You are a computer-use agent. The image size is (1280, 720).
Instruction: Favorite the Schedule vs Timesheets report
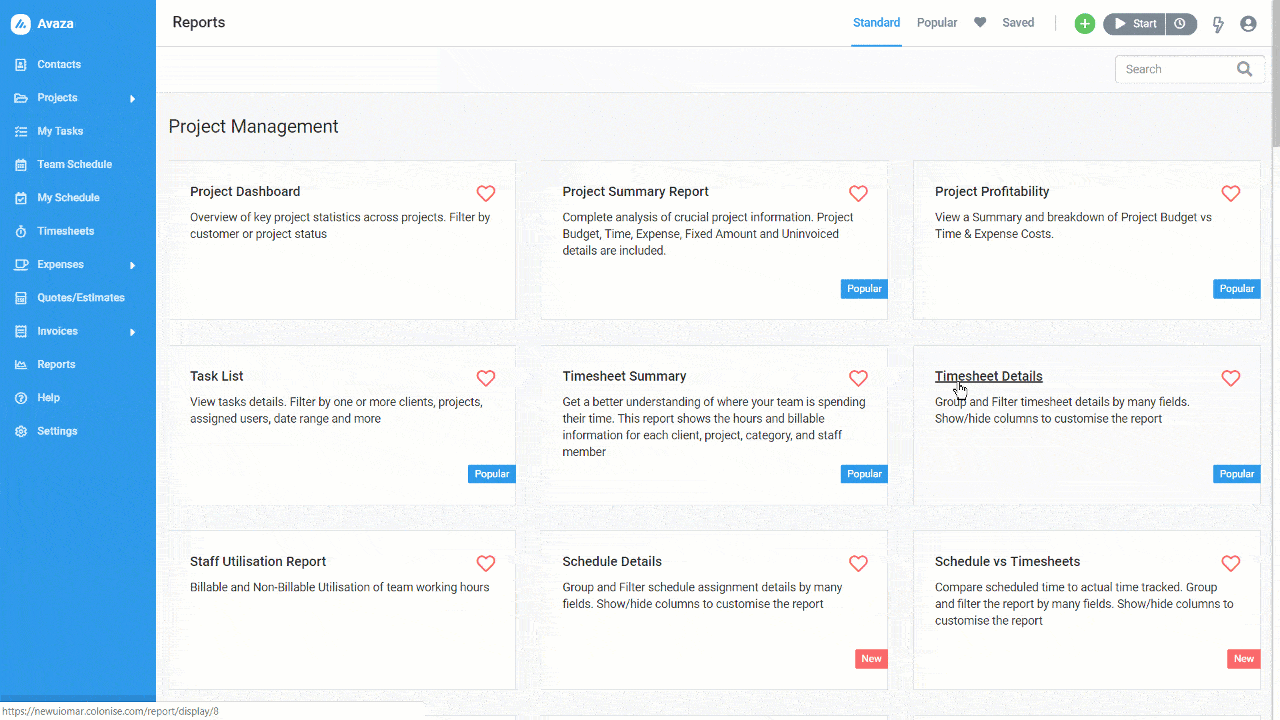(1230, 563)
